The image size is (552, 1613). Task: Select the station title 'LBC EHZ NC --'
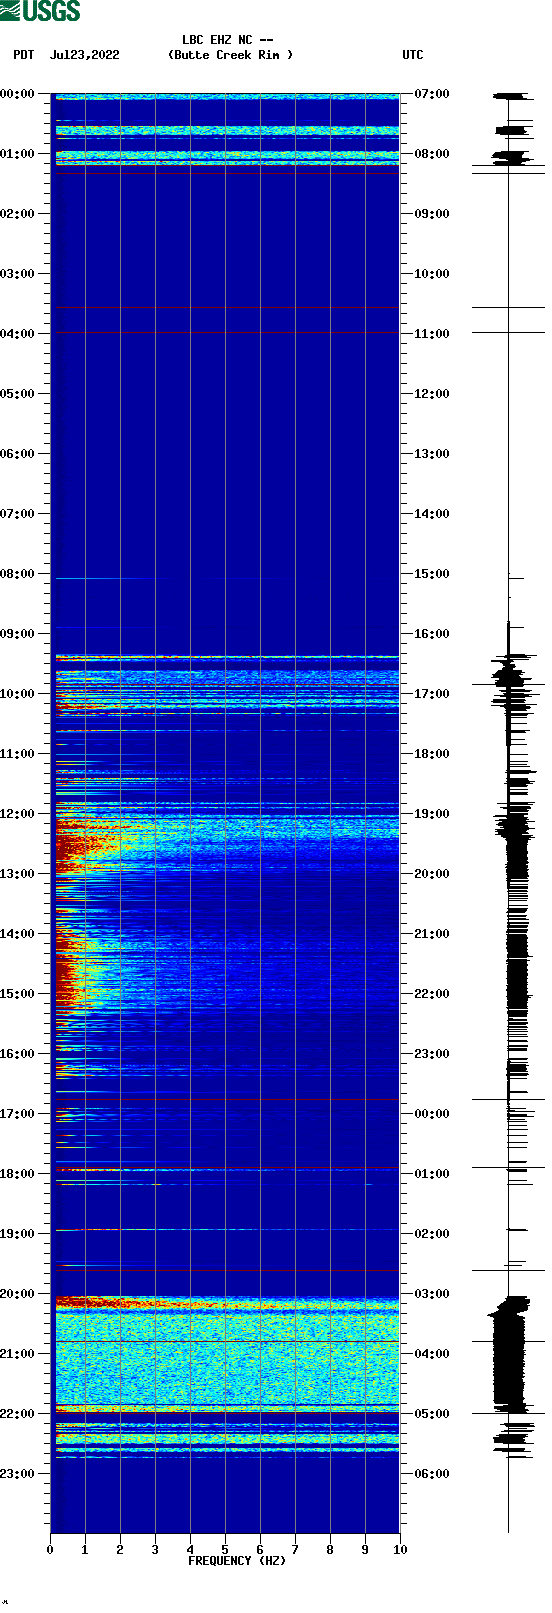point(228,40)
